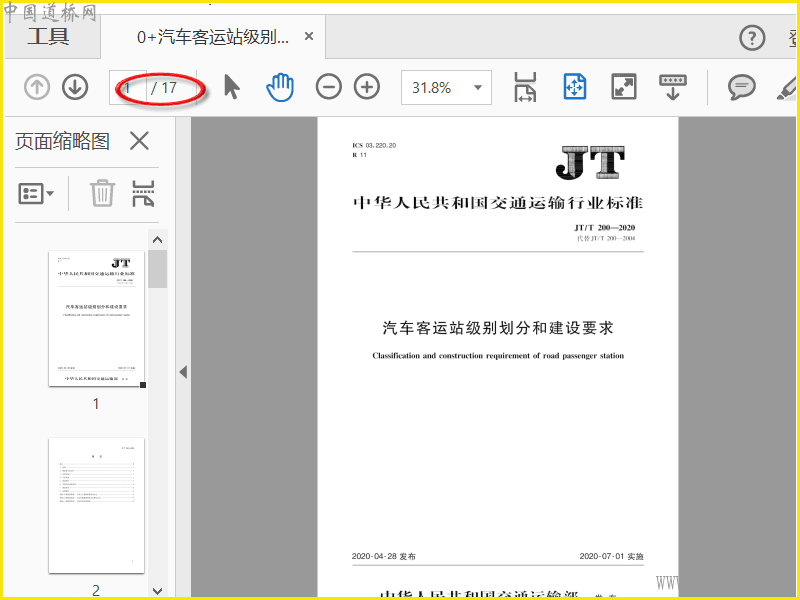Viewport: 800px width, 600px height.
Task: Click the ICS 03.220.20 code text
Action: (x=374, y=145)
